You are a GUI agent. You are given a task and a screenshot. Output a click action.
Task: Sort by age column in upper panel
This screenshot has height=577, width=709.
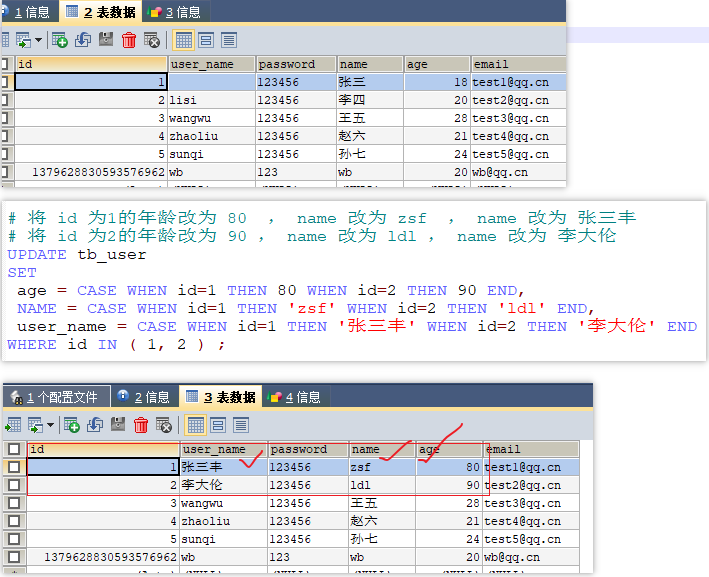437,64
